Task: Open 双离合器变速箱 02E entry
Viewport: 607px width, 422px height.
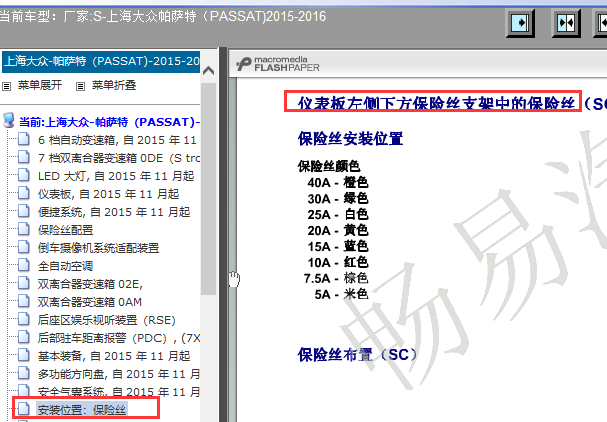Action: (x=90, y=284)
